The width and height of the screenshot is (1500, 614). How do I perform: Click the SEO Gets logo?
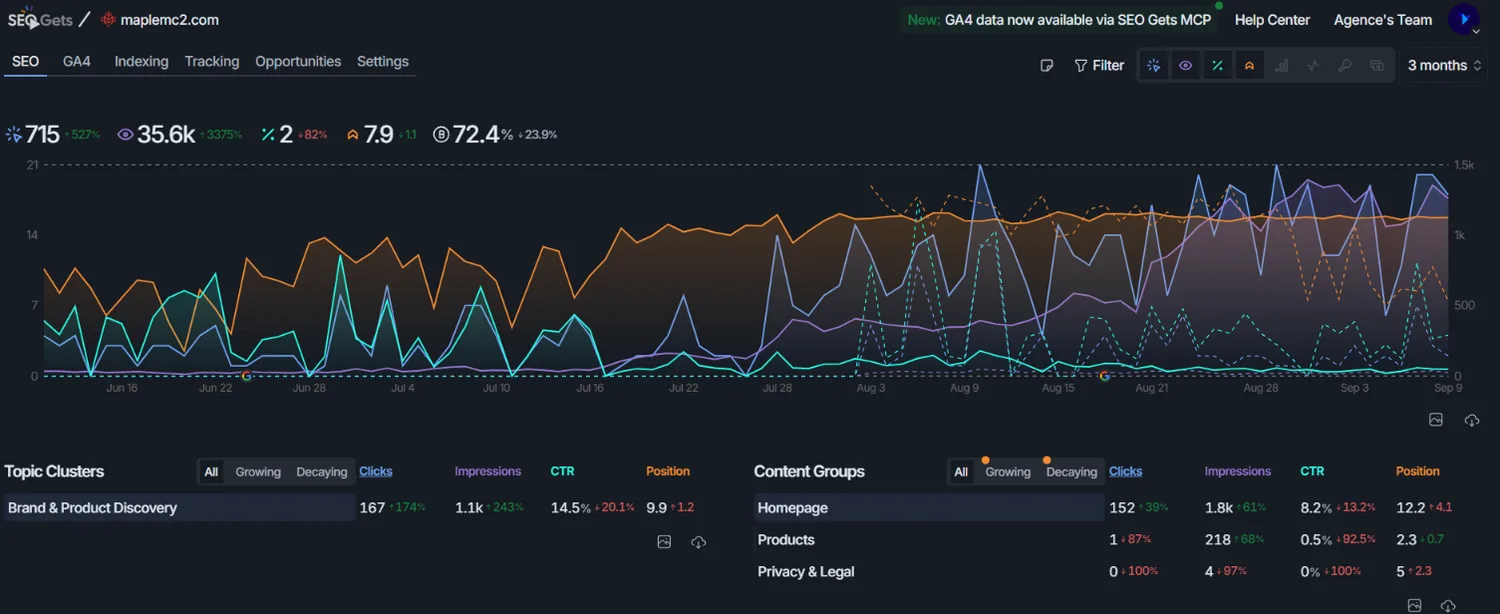(40, 19)
